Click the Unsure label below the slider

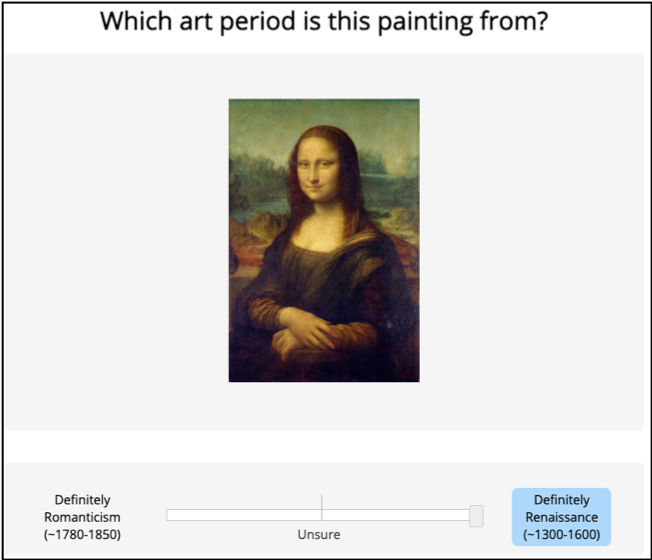(319, 535)
